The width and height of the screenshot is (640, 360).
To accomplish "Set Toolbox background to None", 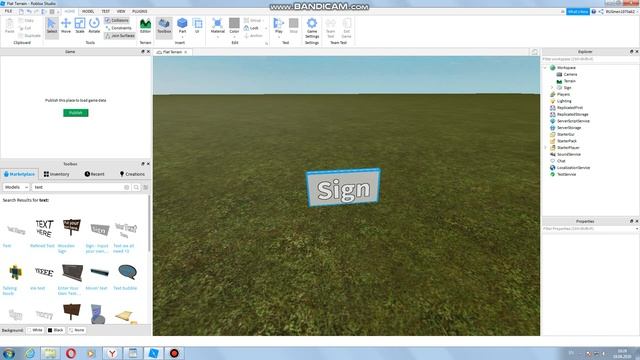I will coord(76,330).
